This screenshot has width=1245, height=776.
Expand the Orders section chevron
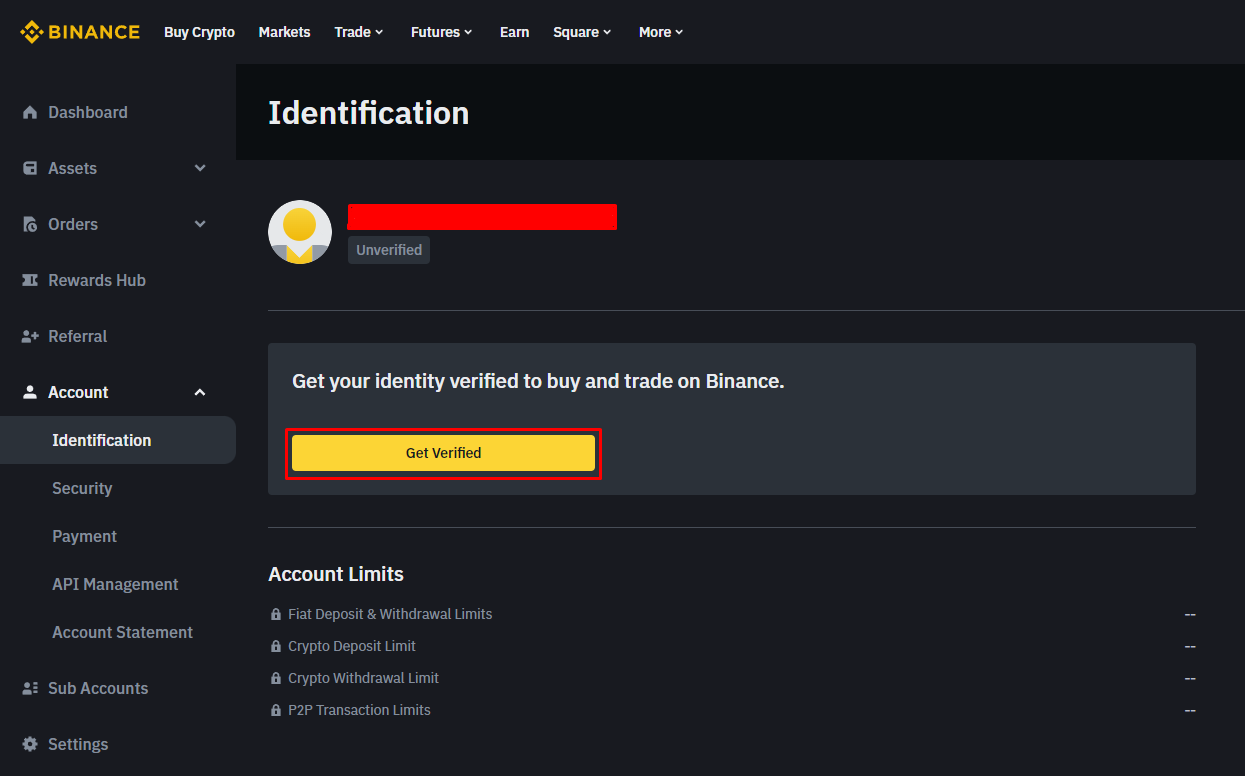200,224
